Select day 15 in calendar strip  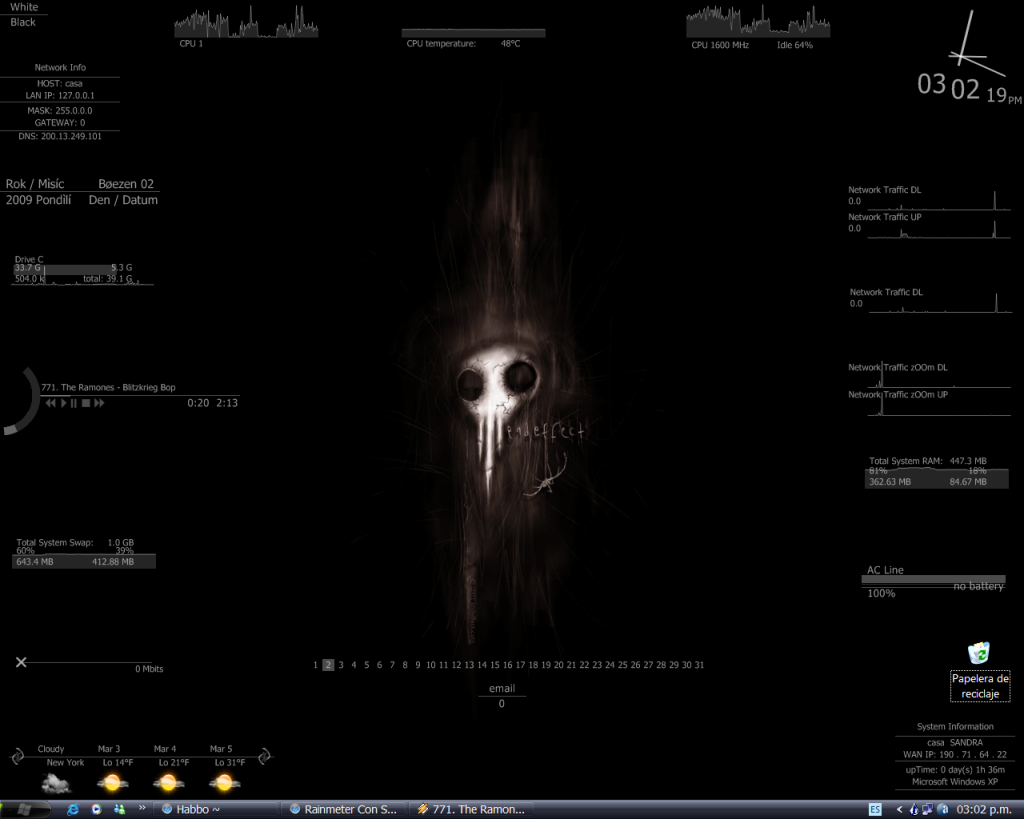(494, 665)
